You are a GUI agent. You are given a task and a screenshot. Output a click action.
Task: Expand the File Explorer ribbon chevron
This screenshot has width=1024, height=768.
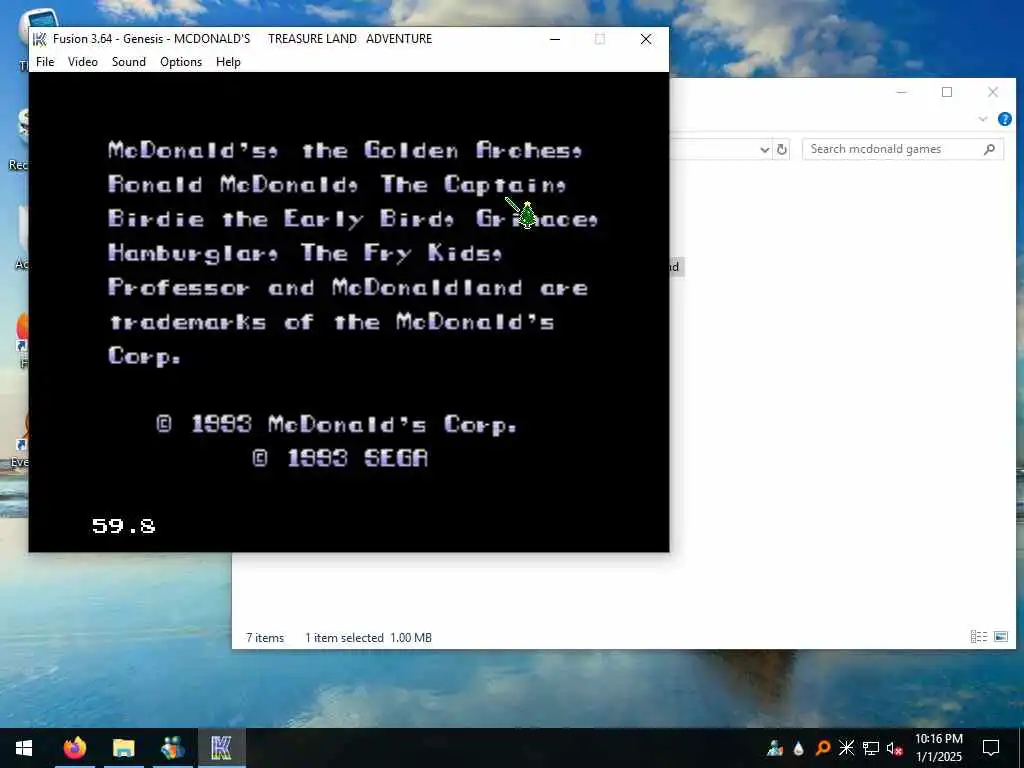pyautogui.click(x=983, y=119)
